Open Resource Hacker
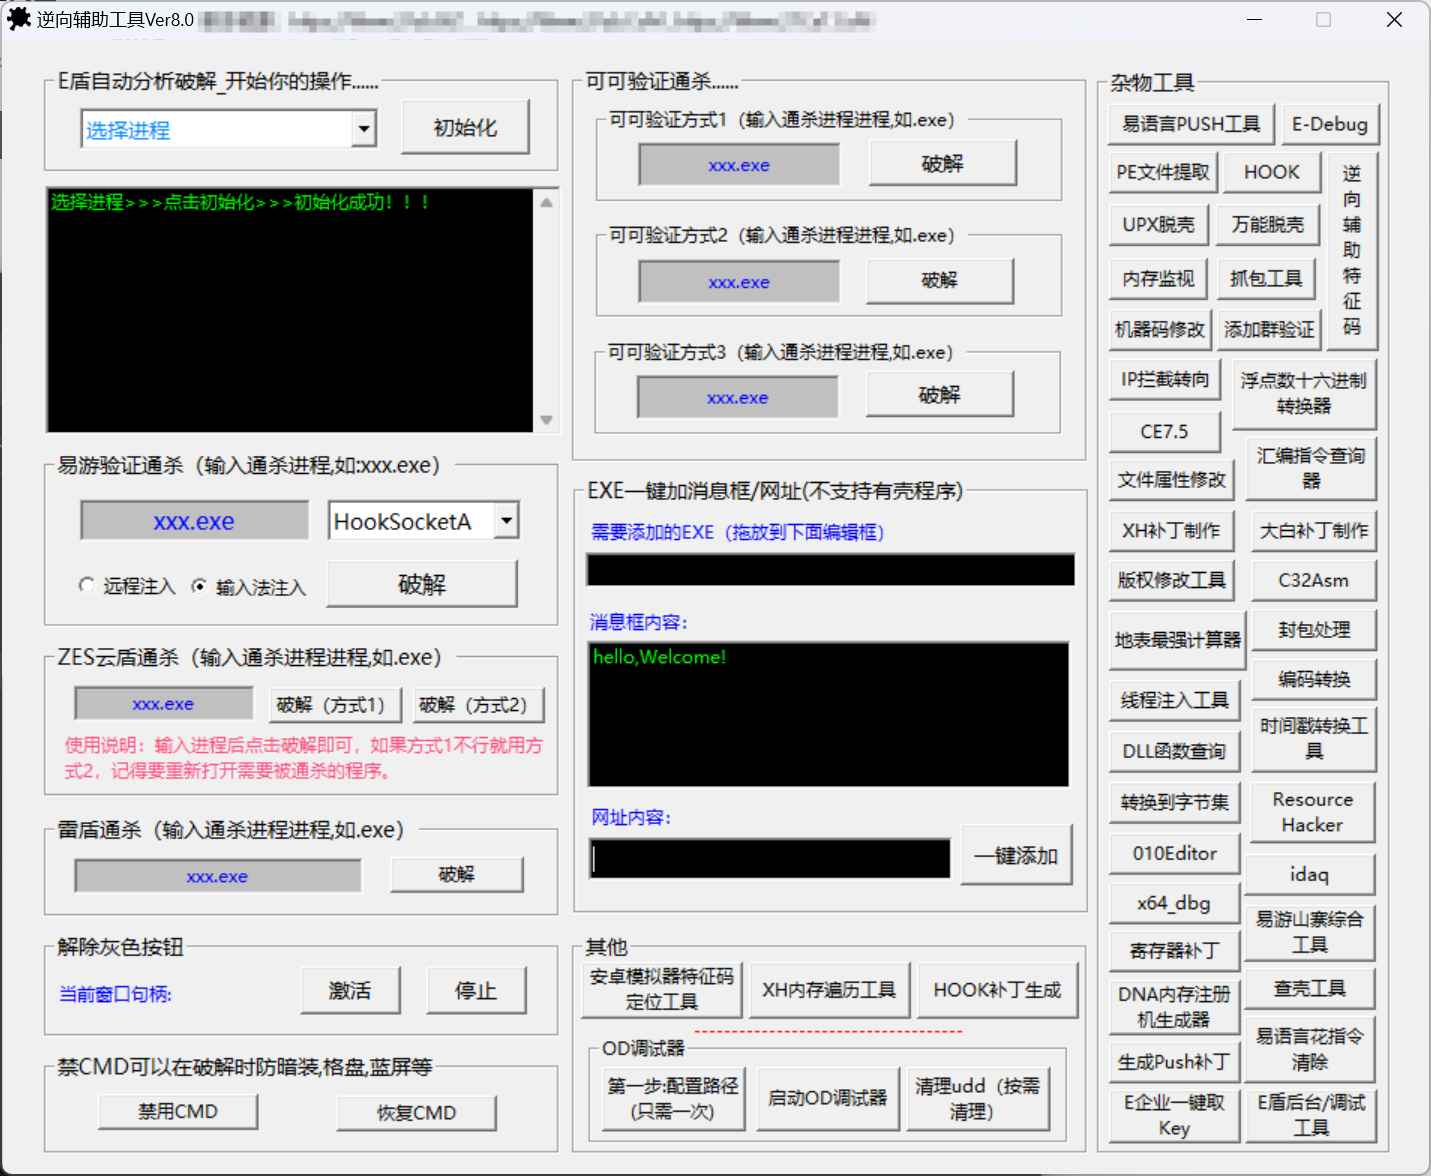 1311,812
